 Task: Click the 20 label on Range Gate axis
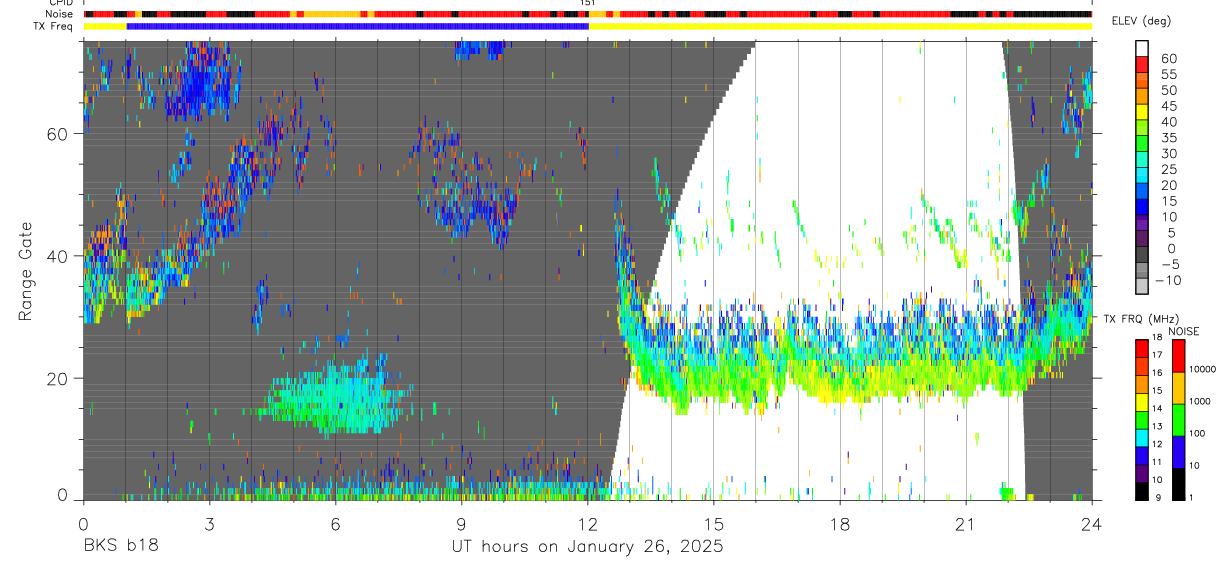(58, 378)
